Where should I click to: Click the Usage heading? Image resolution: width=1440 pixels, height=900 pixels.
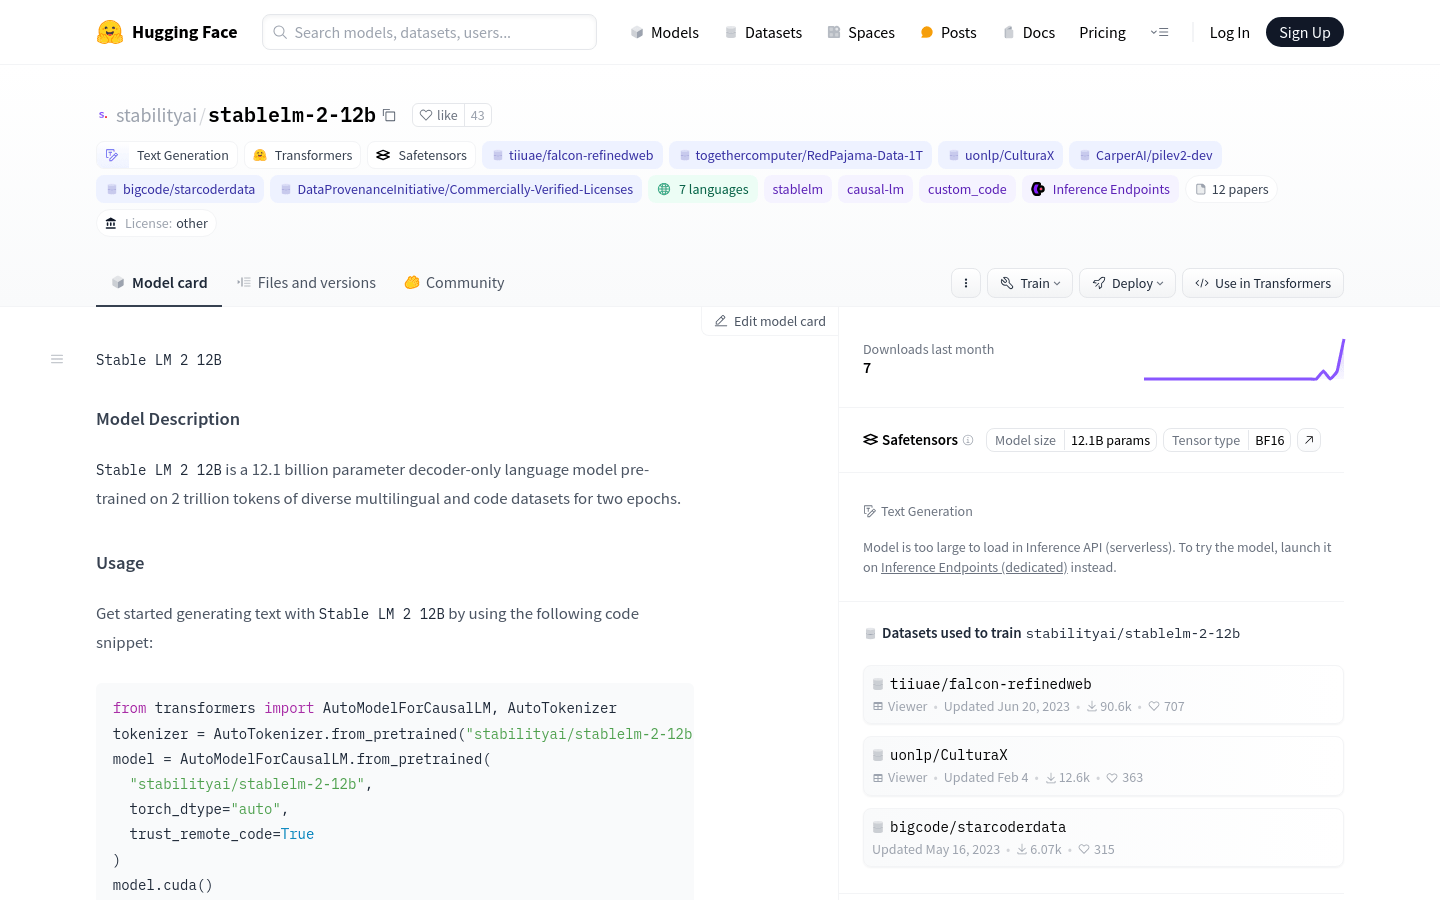(120, 563)
